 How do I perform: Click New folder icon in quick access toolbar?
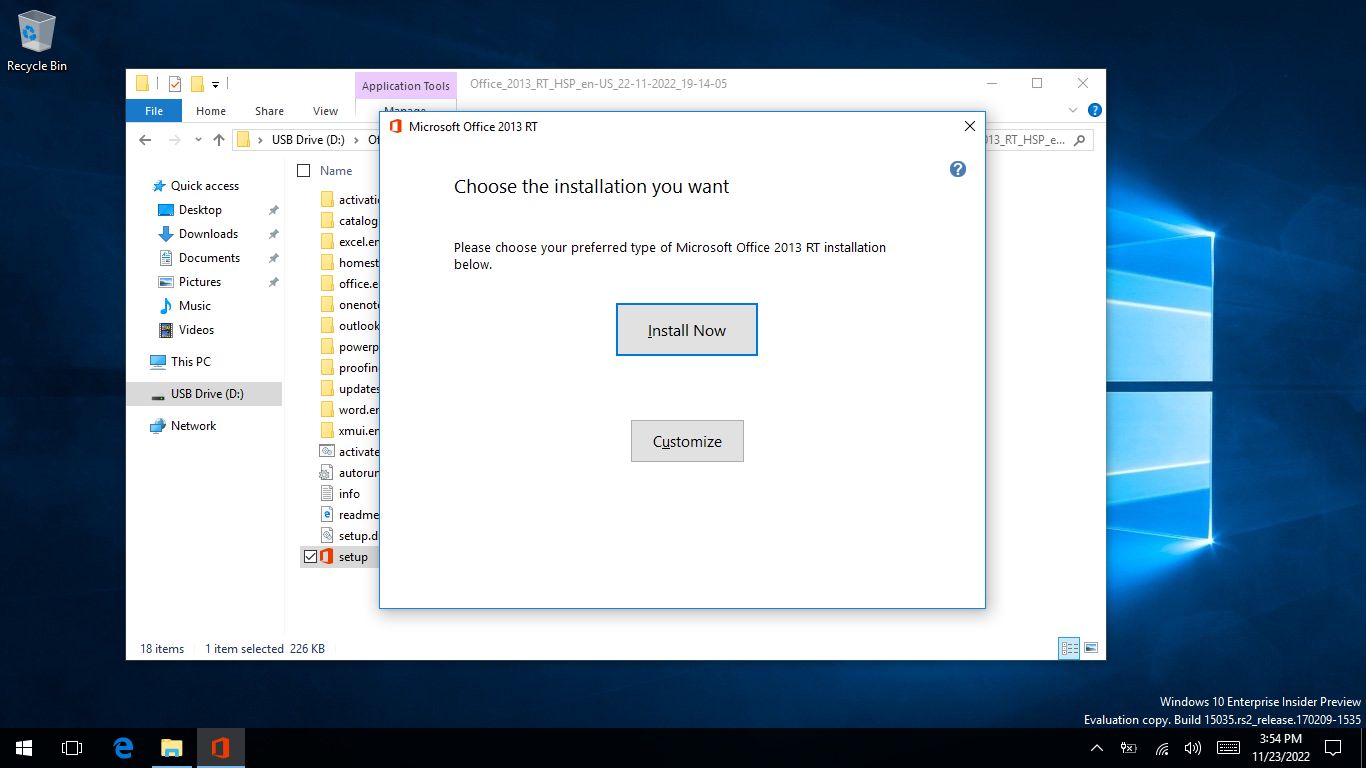197,84
